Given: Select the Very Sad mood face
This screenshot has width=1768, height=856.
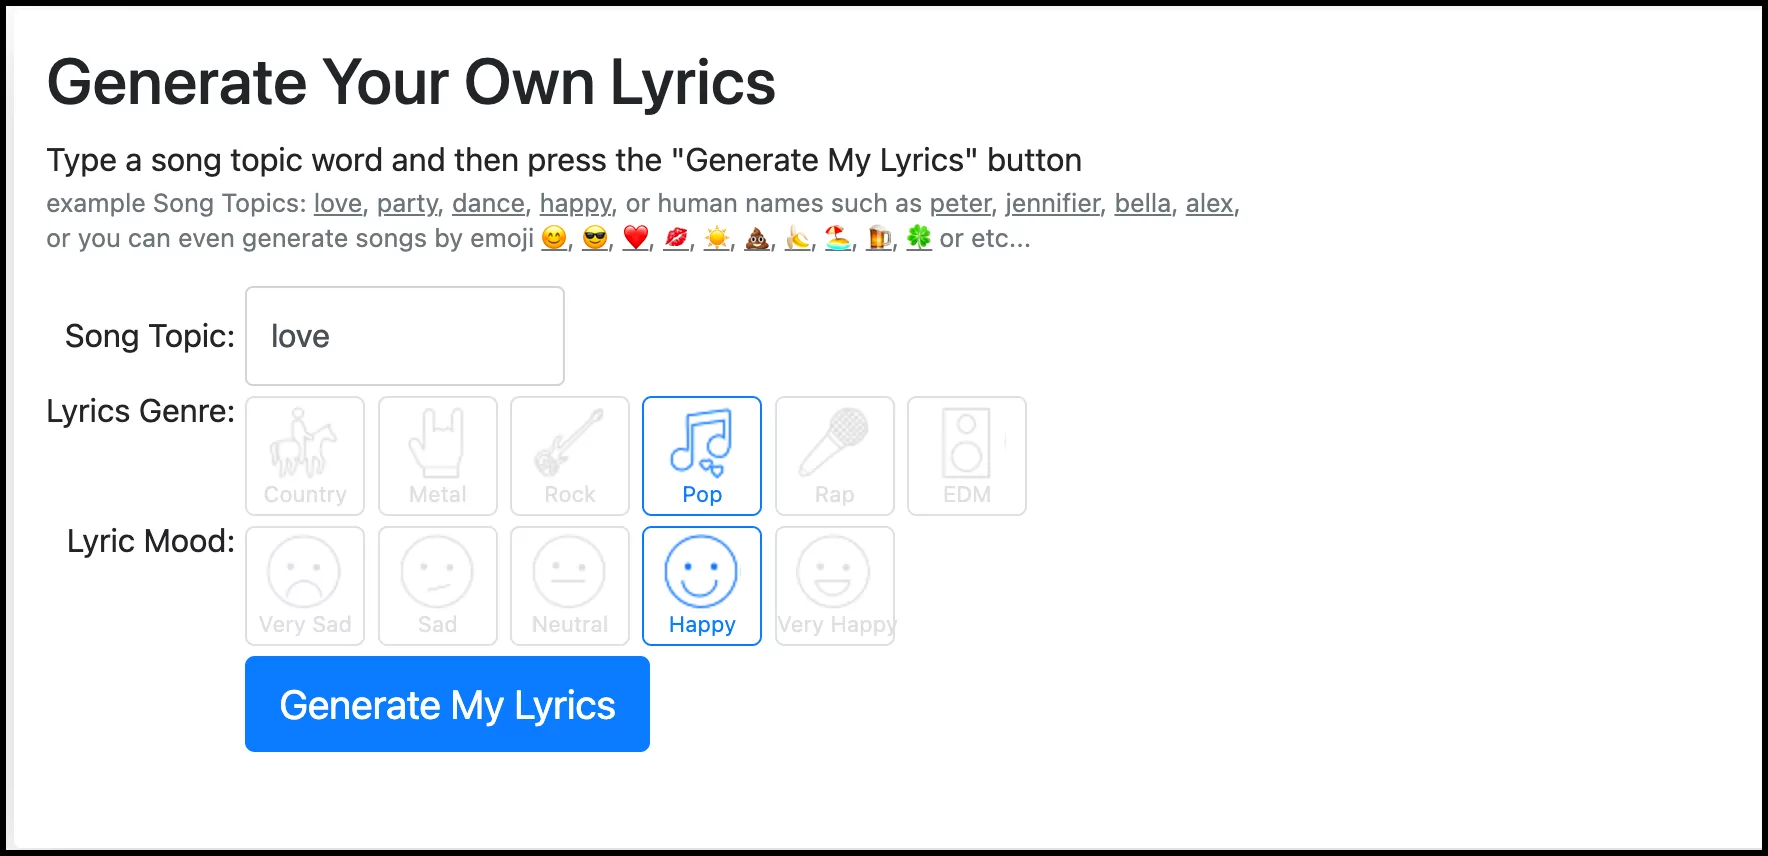Looking at the screenshot, I should click(305, 586).
